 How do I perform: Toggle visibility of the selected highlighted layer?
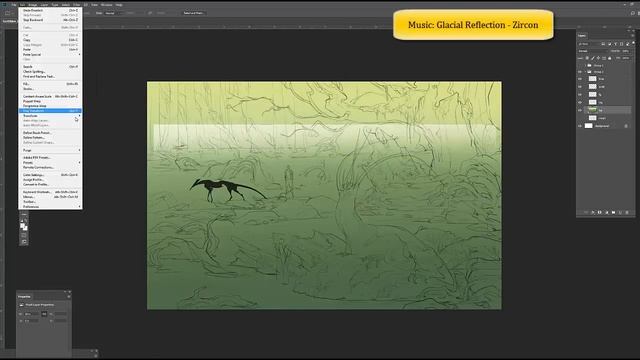point(580,110)
